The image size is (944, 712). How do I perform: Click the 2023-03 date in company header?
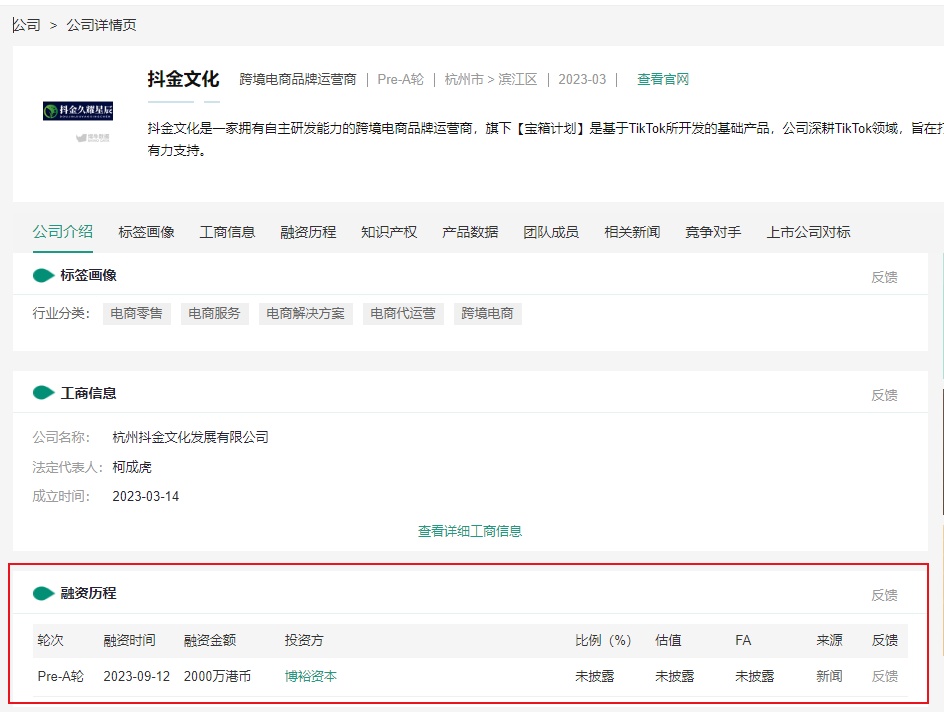(x=582, y=79)
